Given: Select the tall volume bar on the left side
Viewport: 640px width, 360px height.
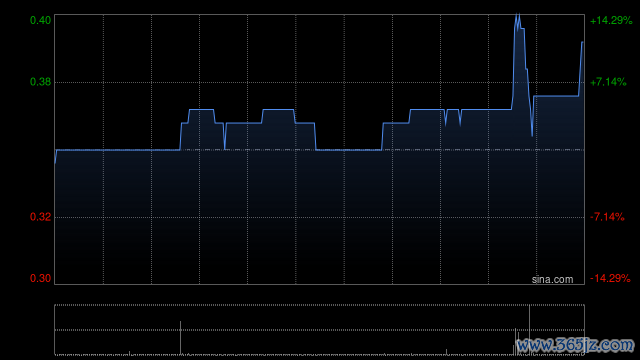Looking at the screenshot, I should tap(180, 338).
